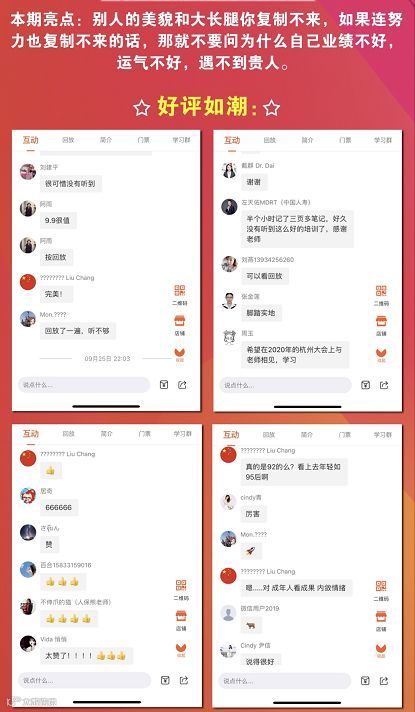Tap Vida 愔愔's profile avatar

point(28,643)
